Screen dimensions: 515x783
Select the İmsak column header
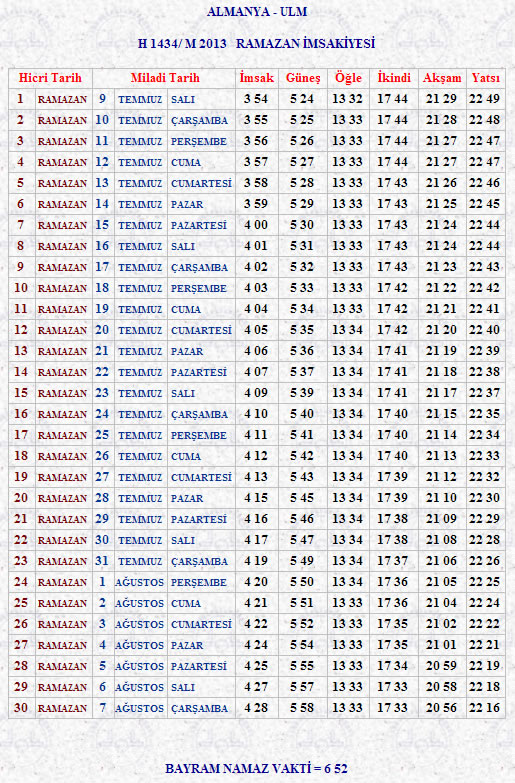click(257, 78)
